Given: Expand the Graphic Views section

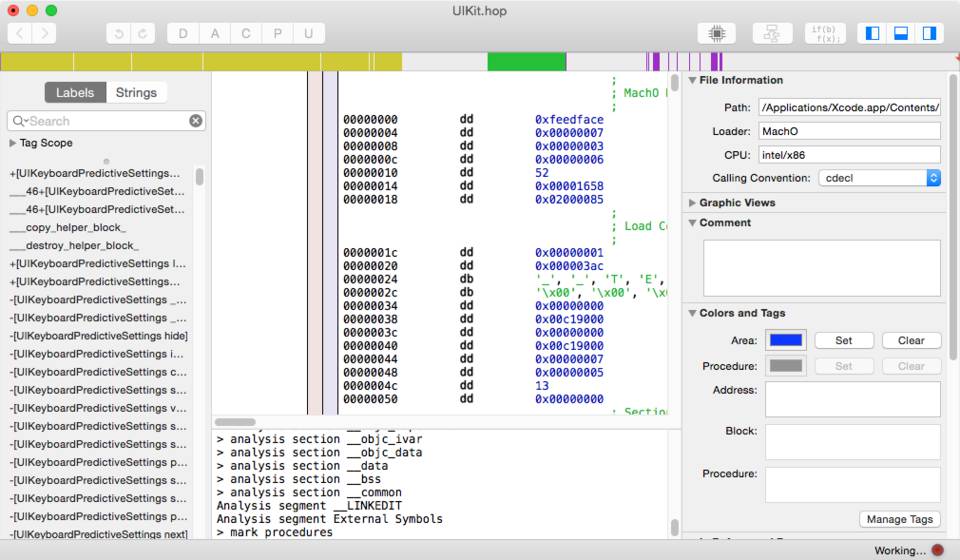Looking at the screenshot, I should click(x=692, y=203).
